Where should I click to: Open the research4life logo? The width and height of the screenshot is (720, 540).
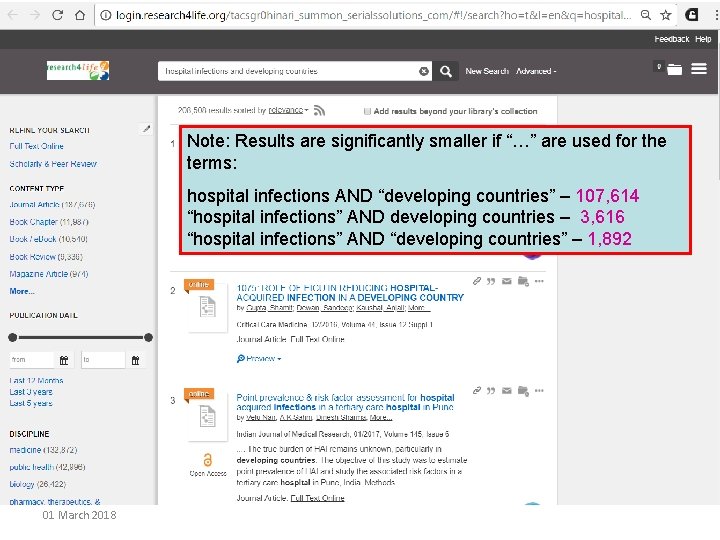pyautogui.click(x=78, y=71)
